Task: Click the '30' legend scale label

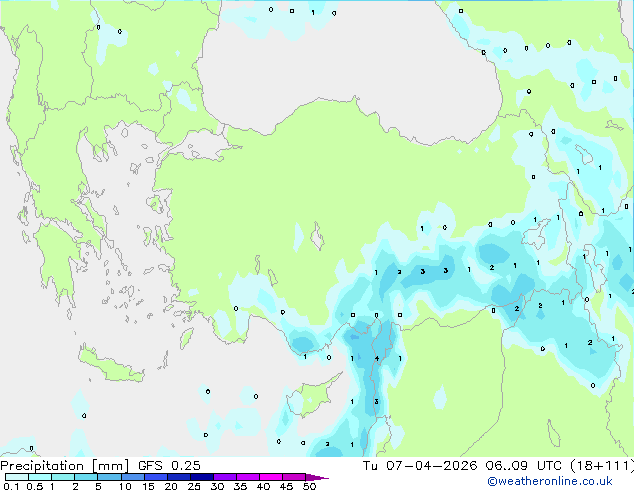Action: 217,486
